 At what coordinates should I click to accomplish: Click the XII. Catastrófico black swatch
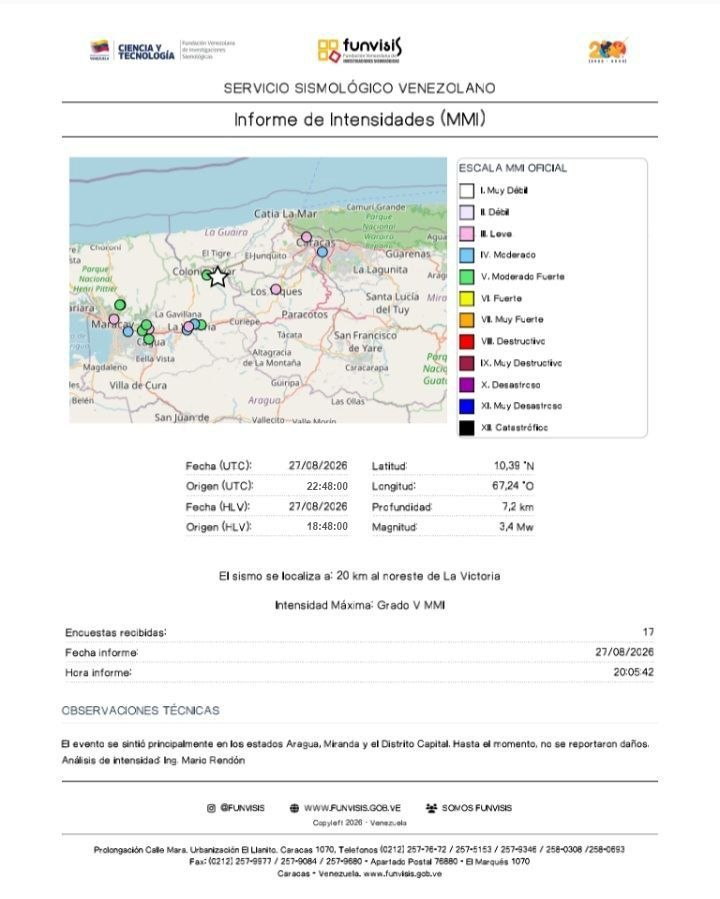click(467, 428)
